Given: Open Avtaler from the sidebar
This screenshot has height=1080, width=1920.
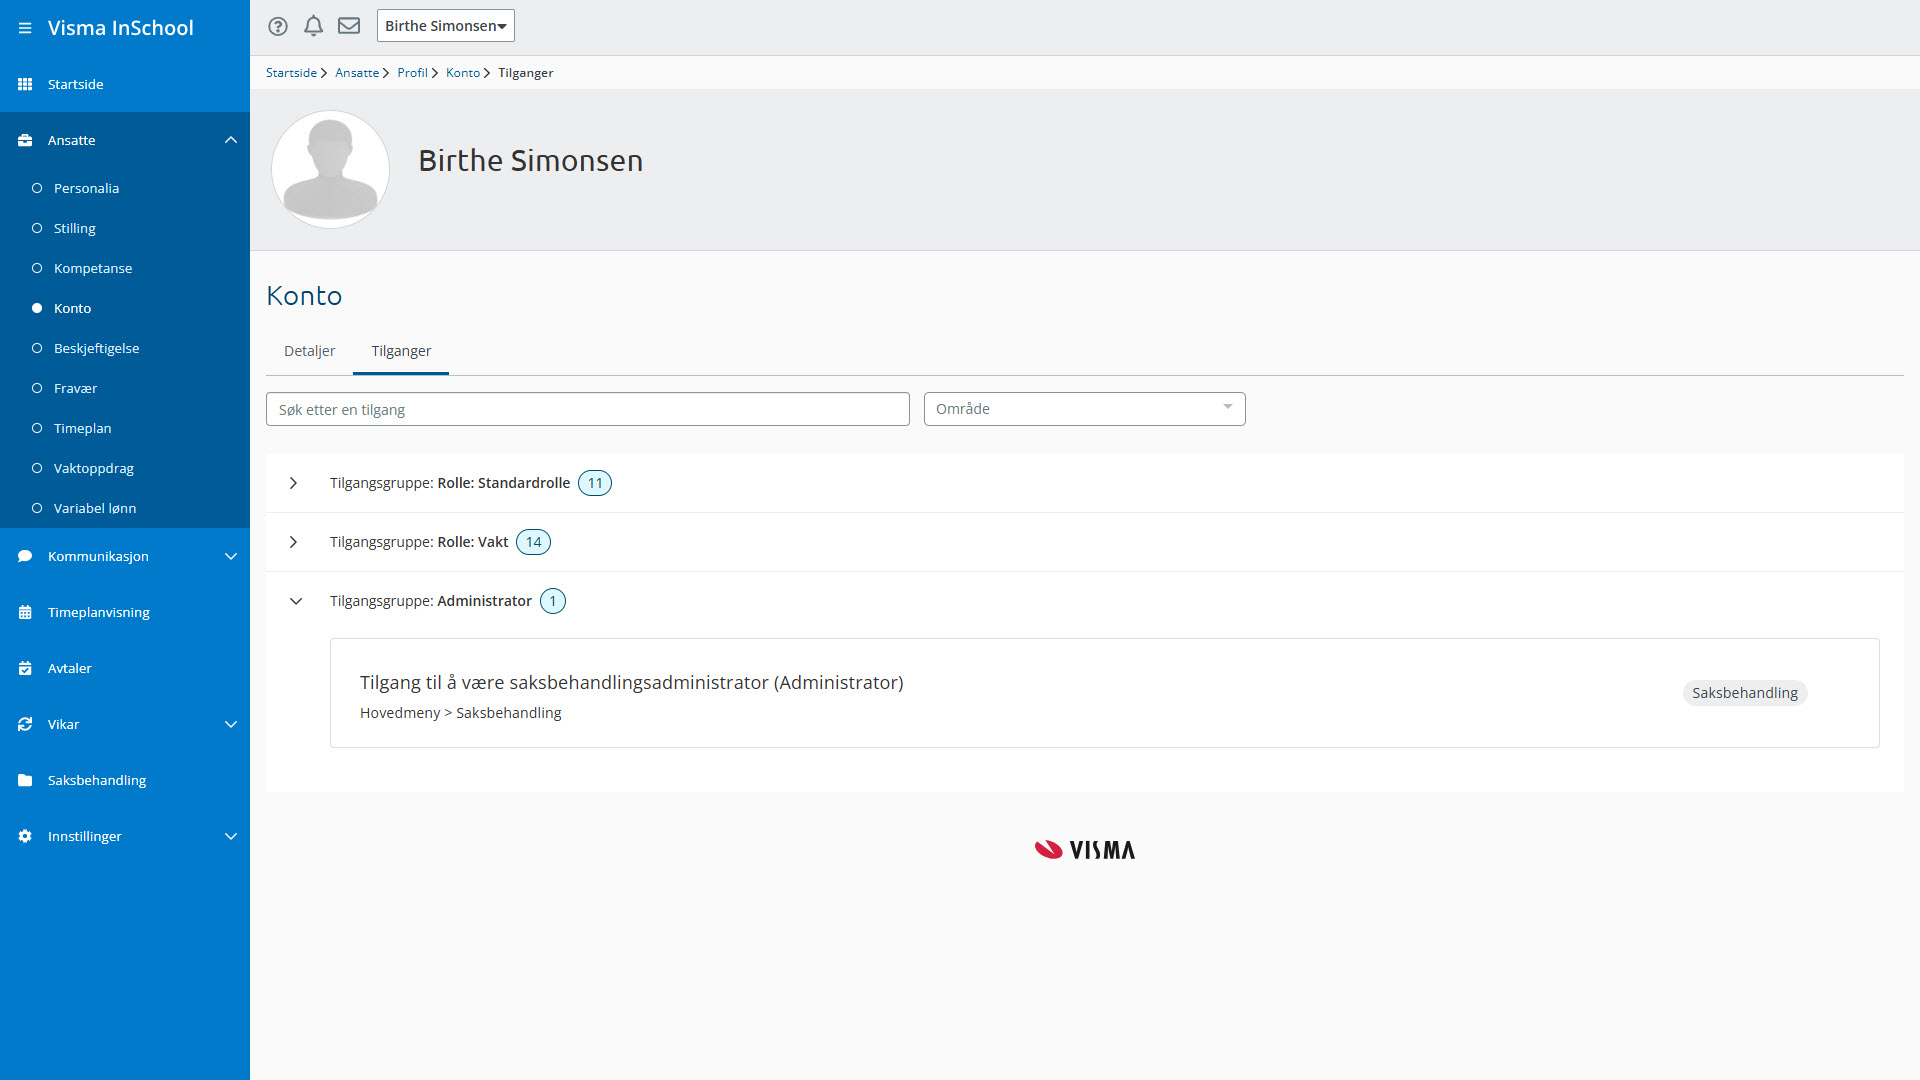Looking at the screenshot, I should (x=69, y=668).
